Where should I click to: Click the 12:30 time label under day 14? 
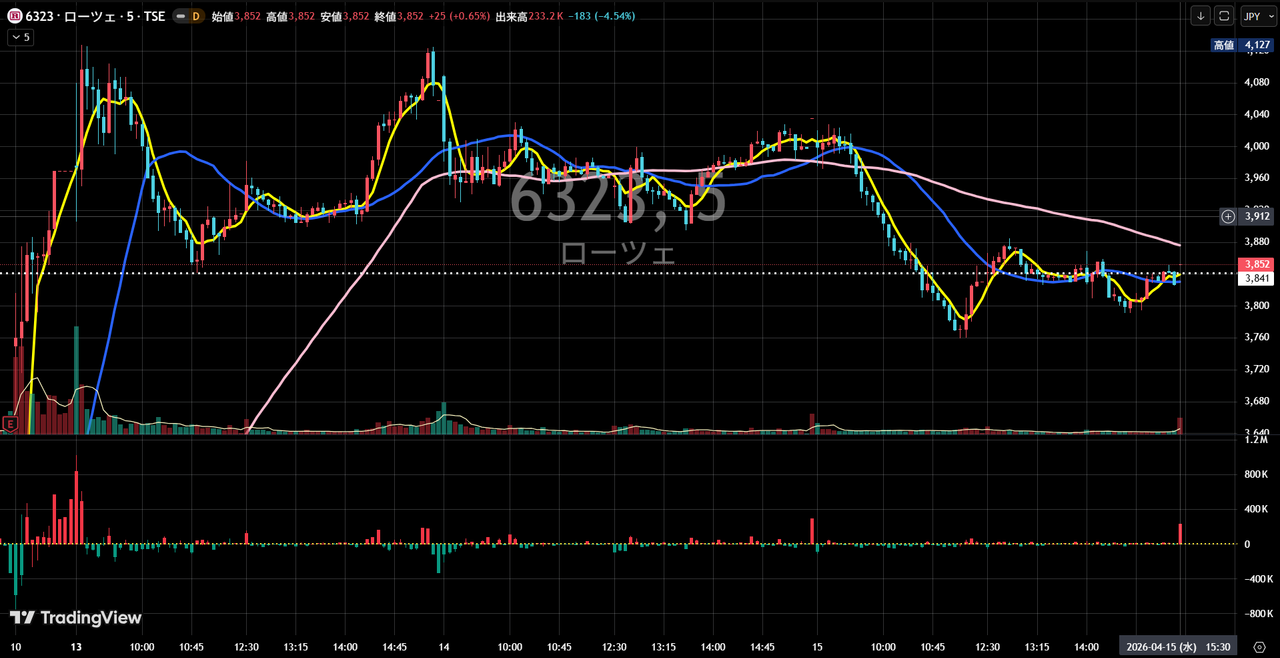[615, 647]
